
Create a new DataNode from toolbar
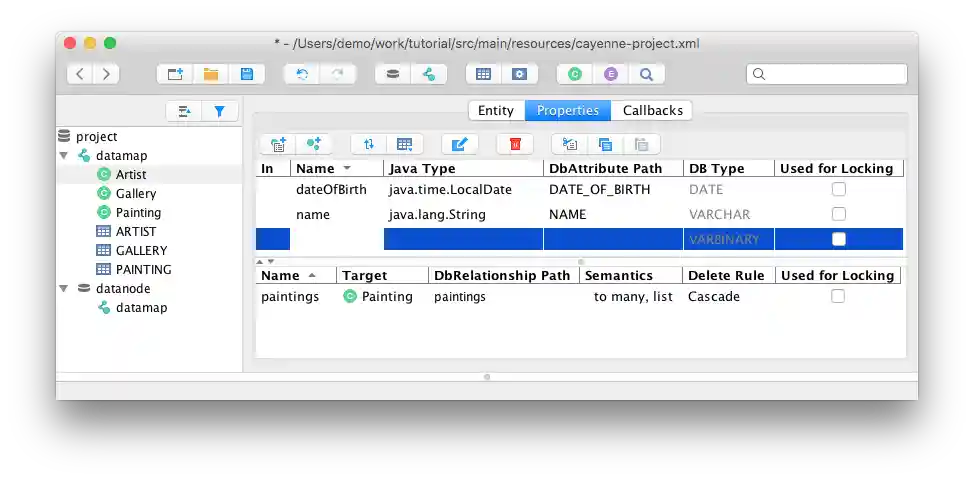[x=393, y=75]
